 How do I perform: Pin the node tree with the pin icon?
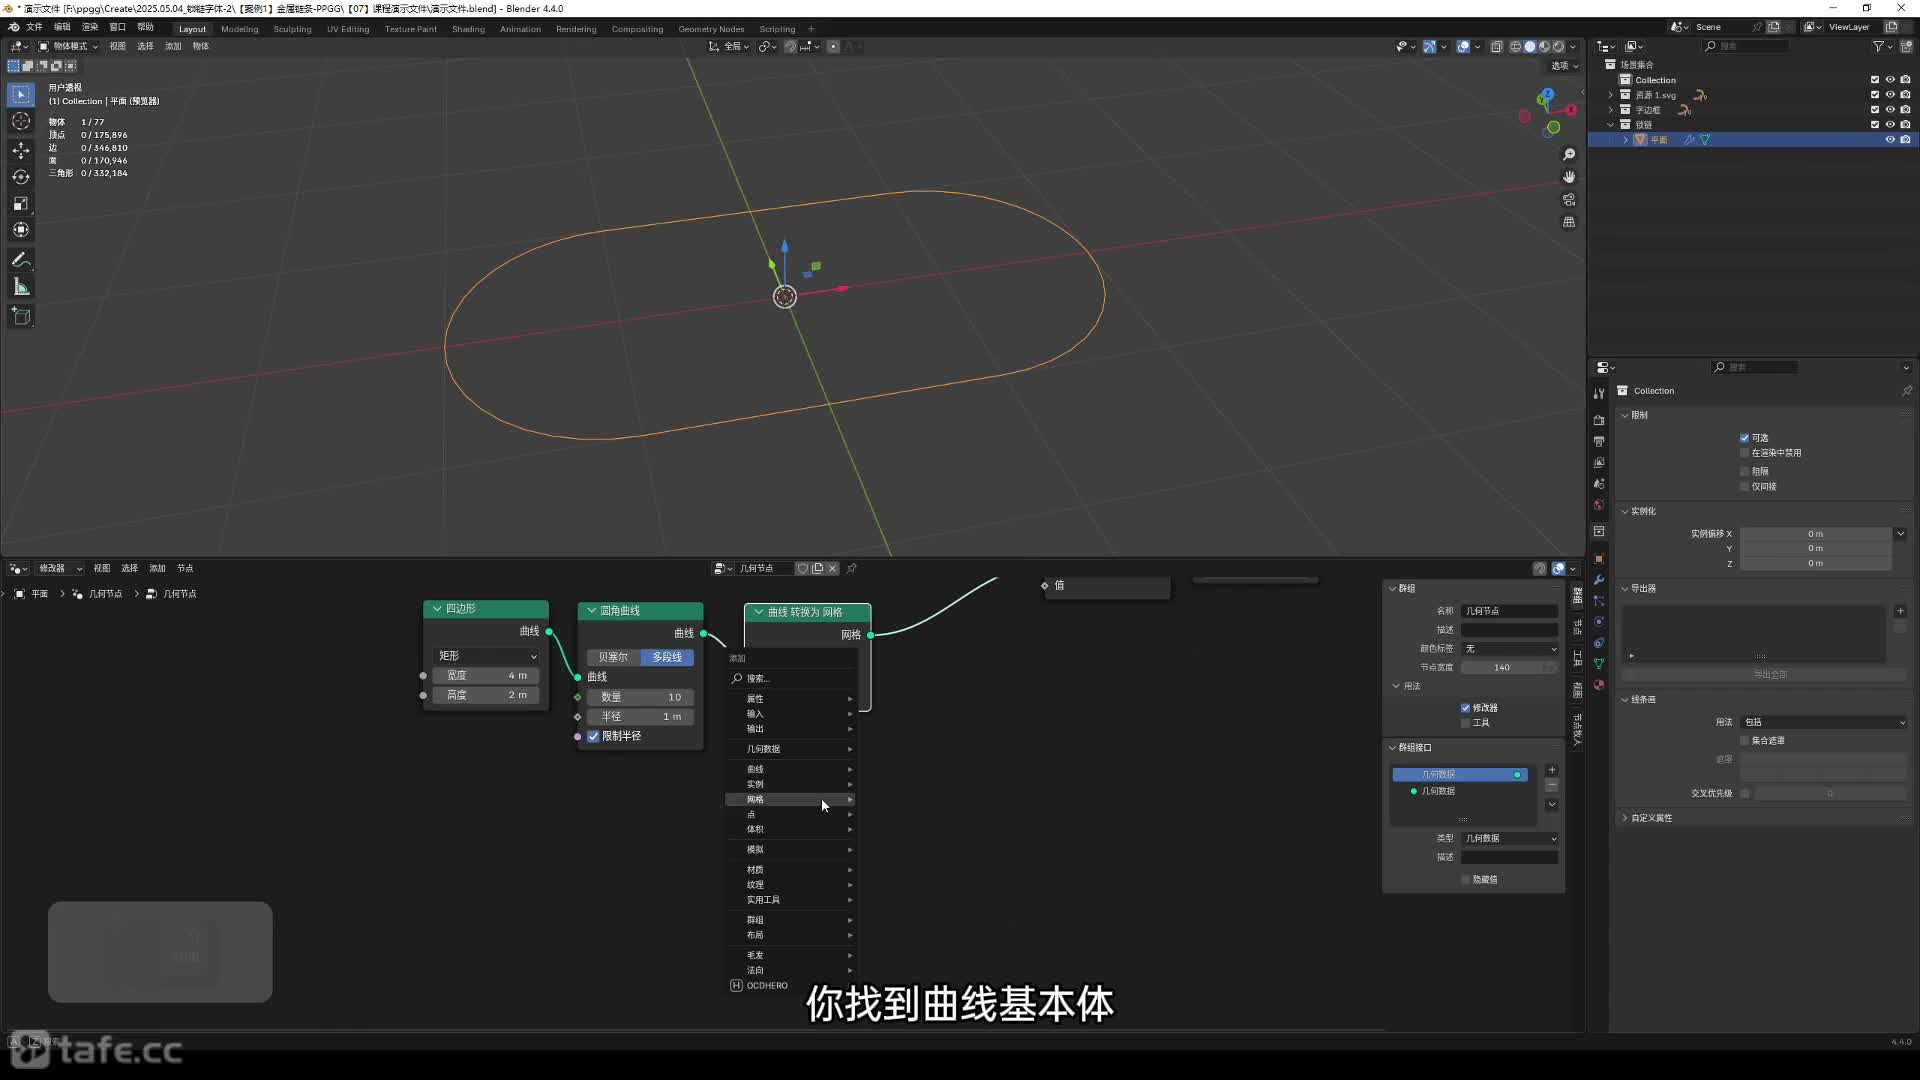852,568
